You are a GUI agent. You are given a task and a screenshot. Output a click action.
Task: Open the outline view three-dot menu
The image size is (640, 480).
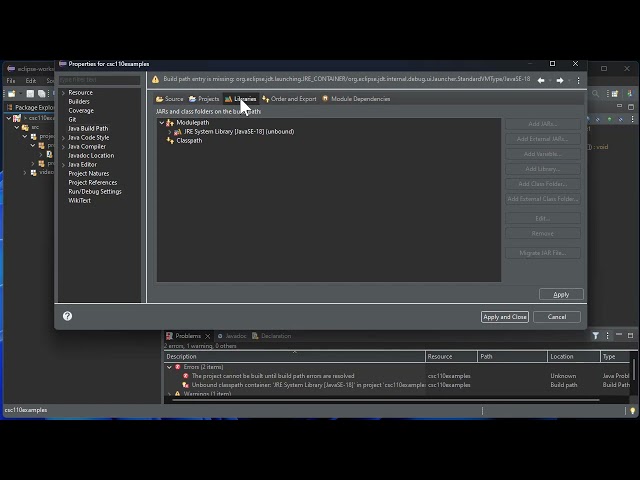point(633,119)
